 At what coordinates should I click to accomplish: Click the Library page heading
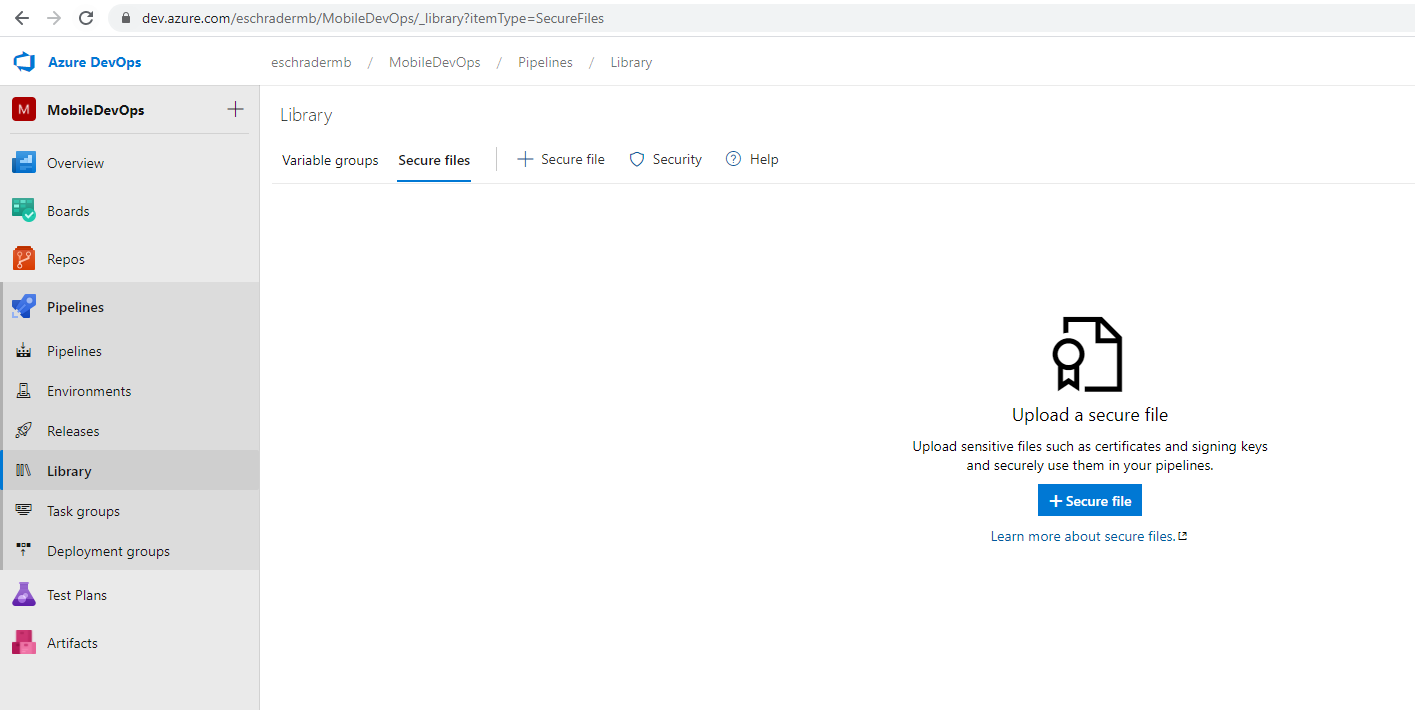pos(306,115)
